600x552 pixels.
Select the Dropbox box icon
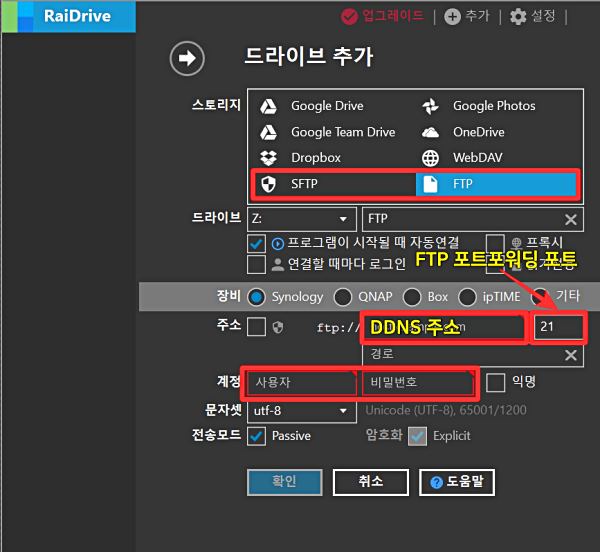click(x=268, y=158)
